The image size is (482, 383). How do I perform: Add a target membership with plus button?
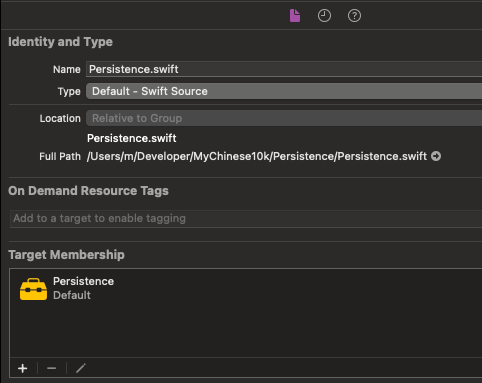[x=23, y=368]
